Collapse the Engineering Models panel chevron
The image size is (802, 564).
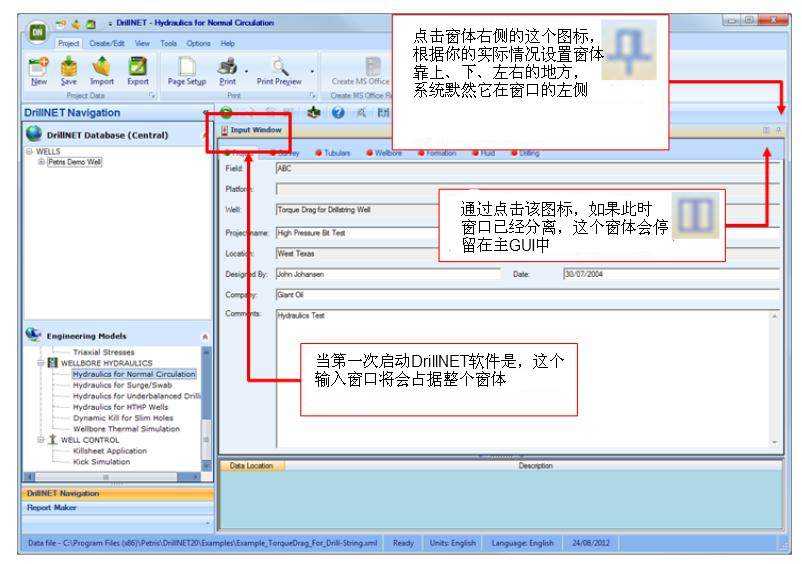click(x=205, y=336)
